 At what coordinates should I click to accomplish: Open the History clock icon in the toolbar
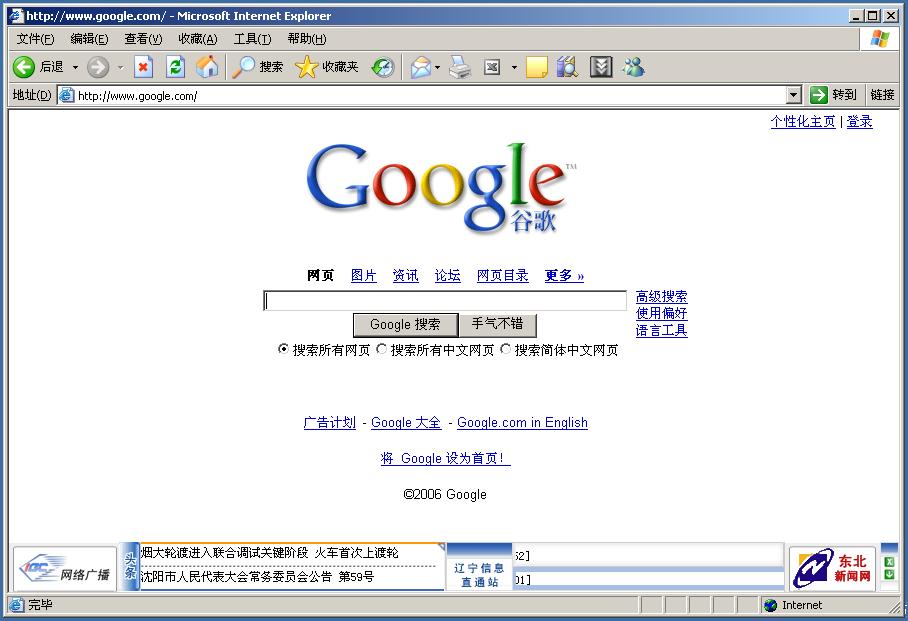(383, 67)
